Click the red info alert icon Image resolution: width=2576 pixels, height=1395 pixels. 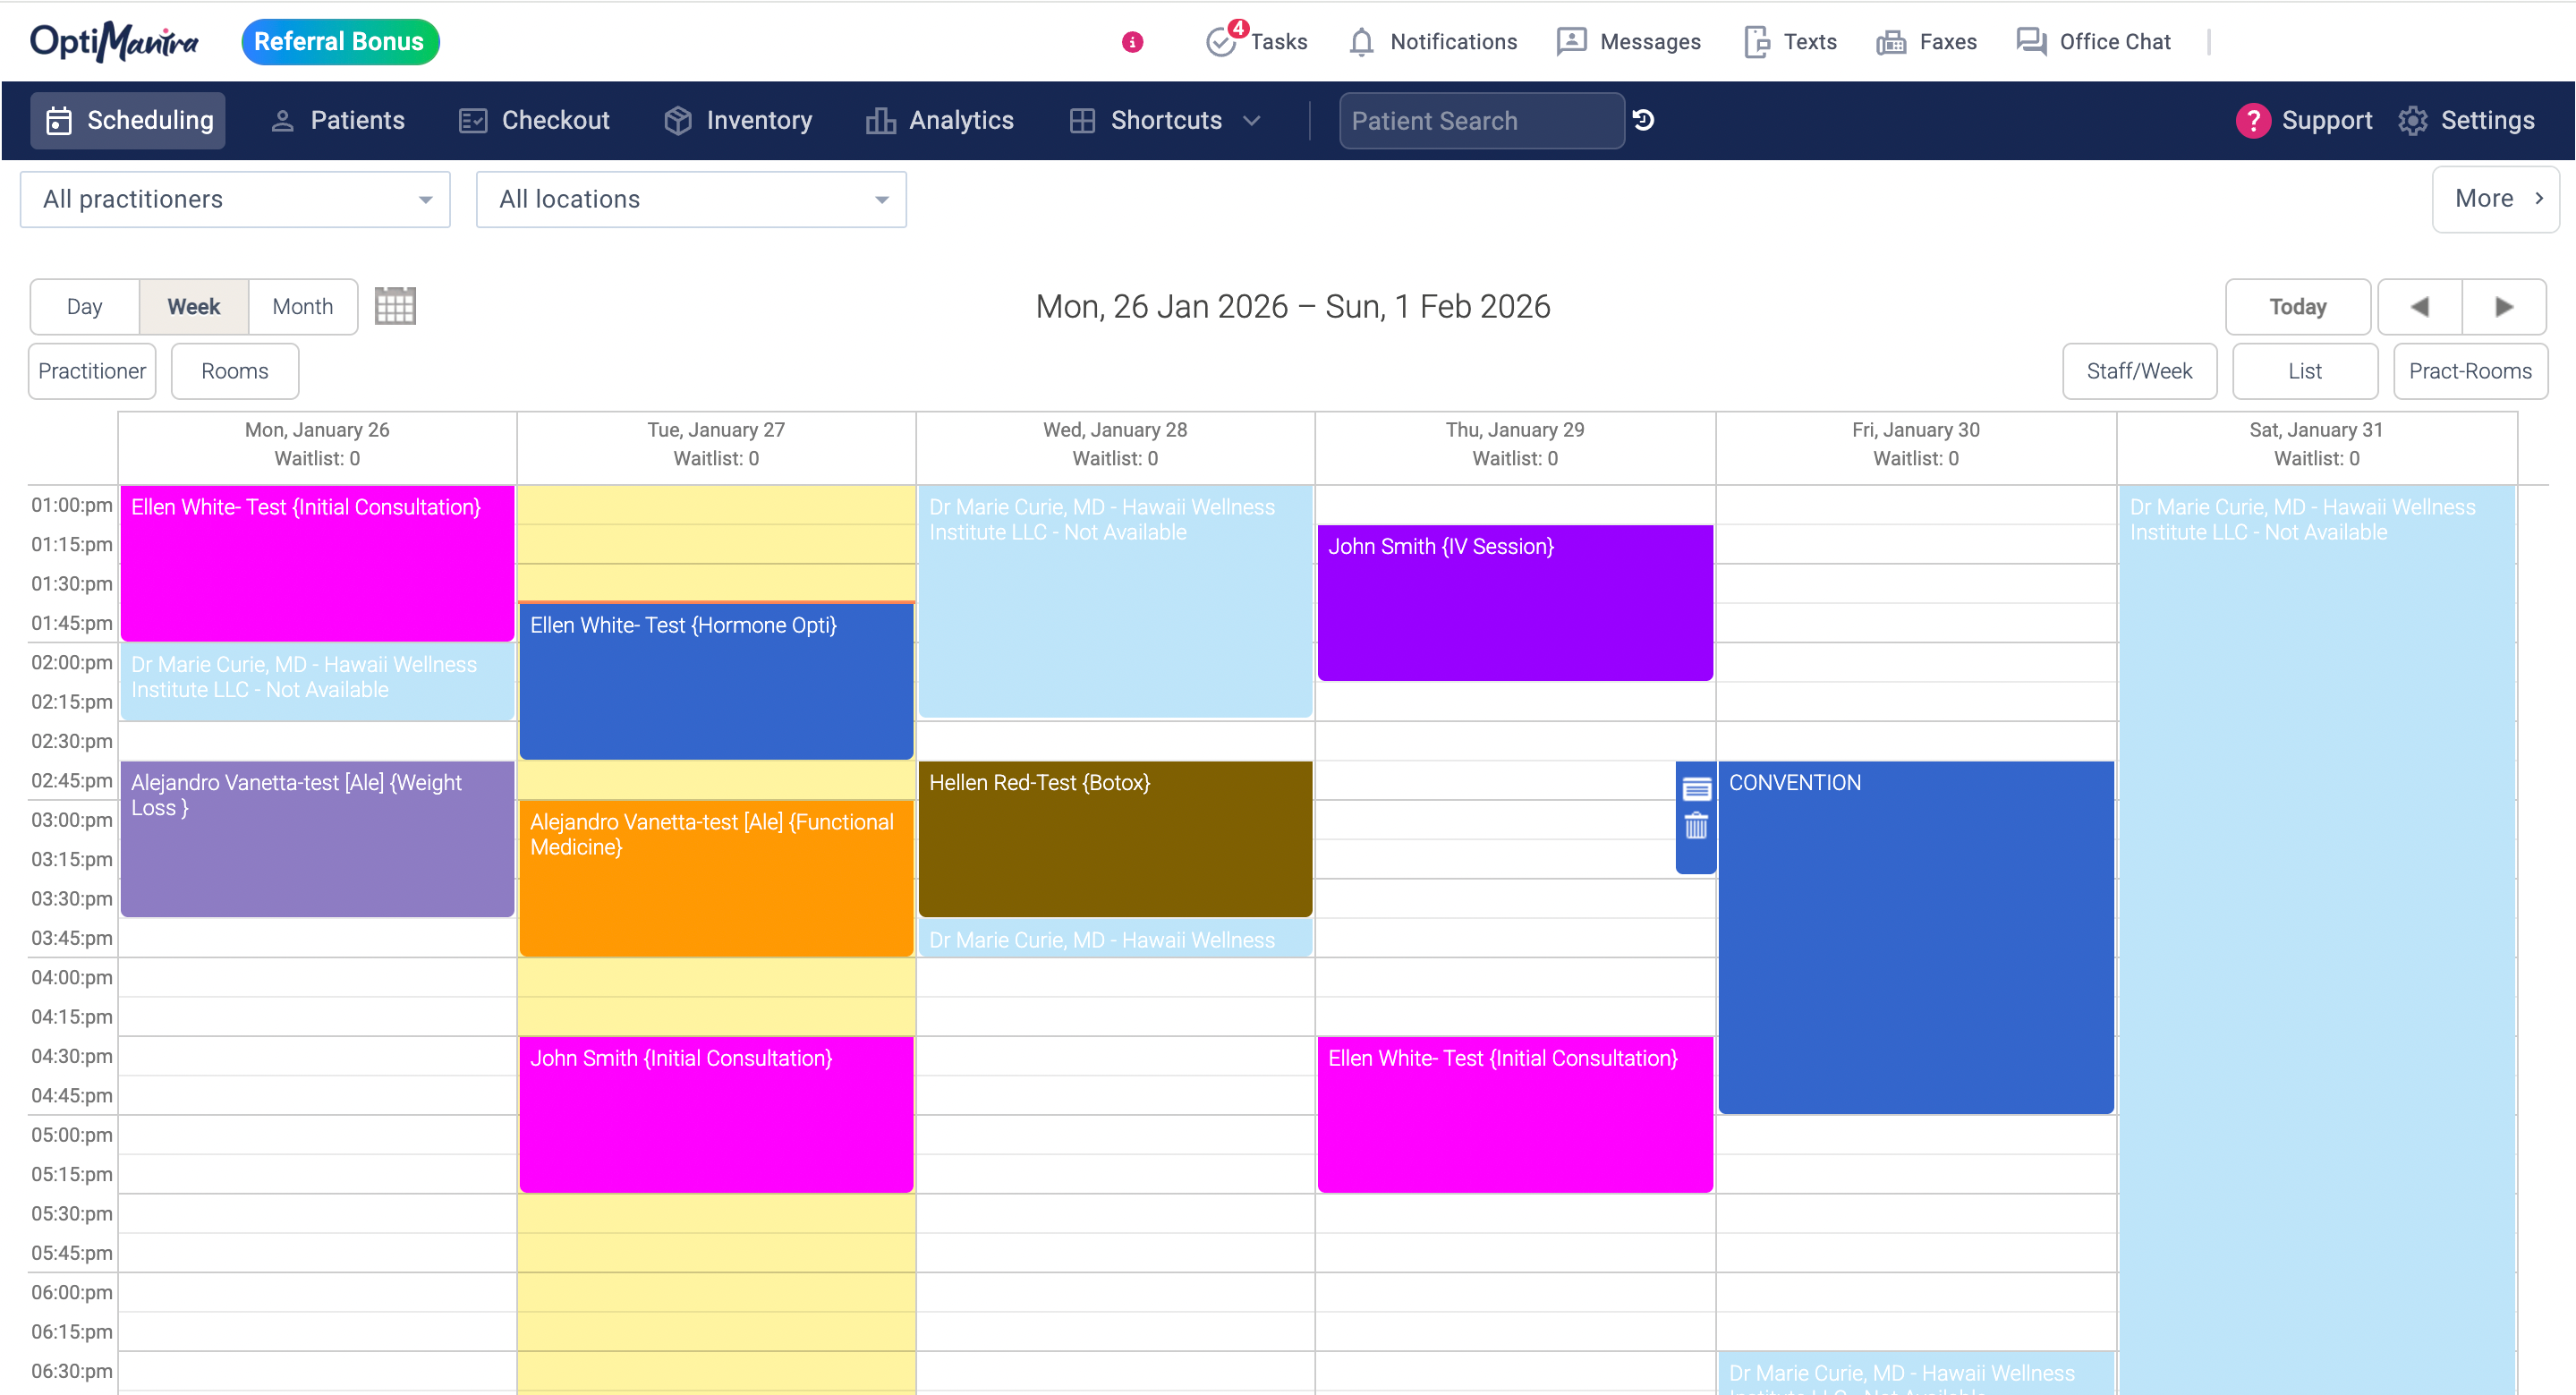(x=1132, y=42)
